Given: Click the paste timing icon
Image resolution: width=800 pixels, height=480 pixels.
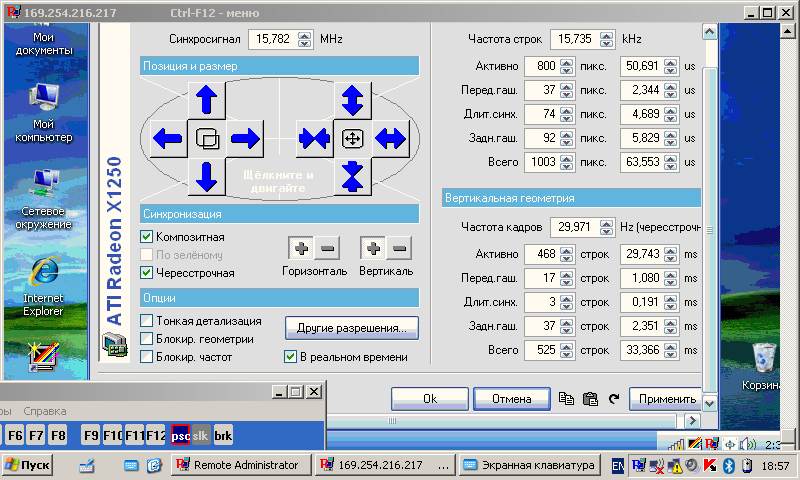Looking at the screenshot, I should [x=589, y=398].
